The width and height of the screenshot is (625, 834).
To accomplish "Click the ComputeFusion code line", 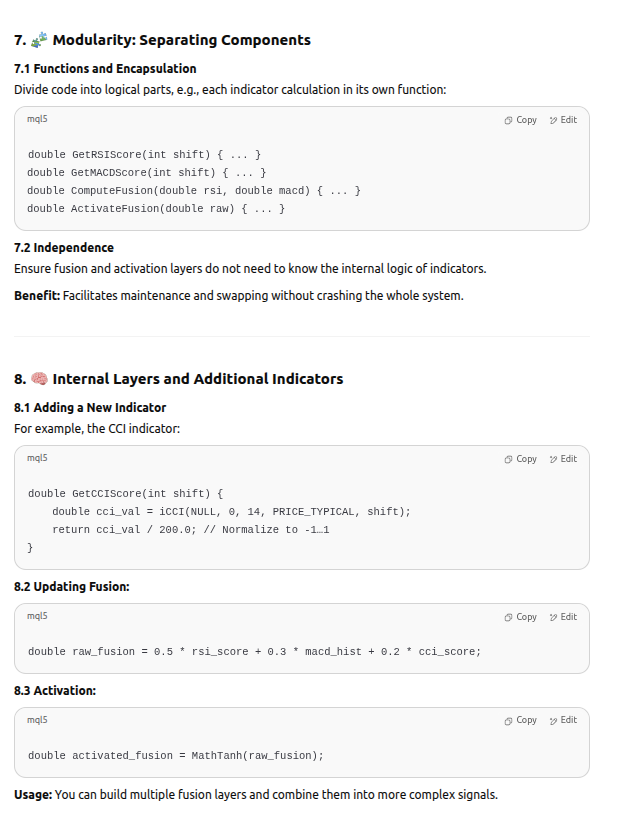I will pos(193,190).
